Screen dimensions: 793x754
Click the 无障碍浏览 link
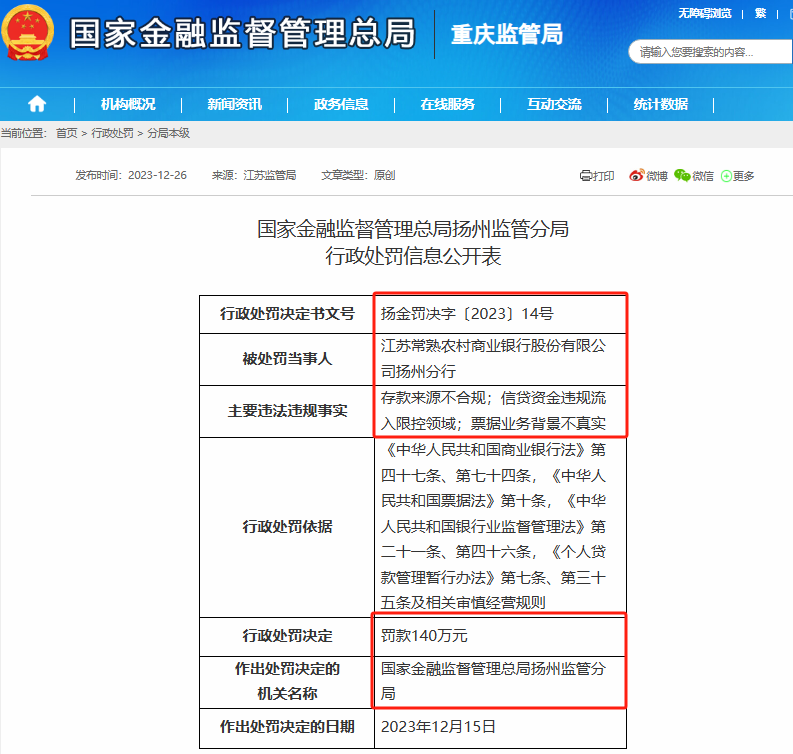(705, 13)
